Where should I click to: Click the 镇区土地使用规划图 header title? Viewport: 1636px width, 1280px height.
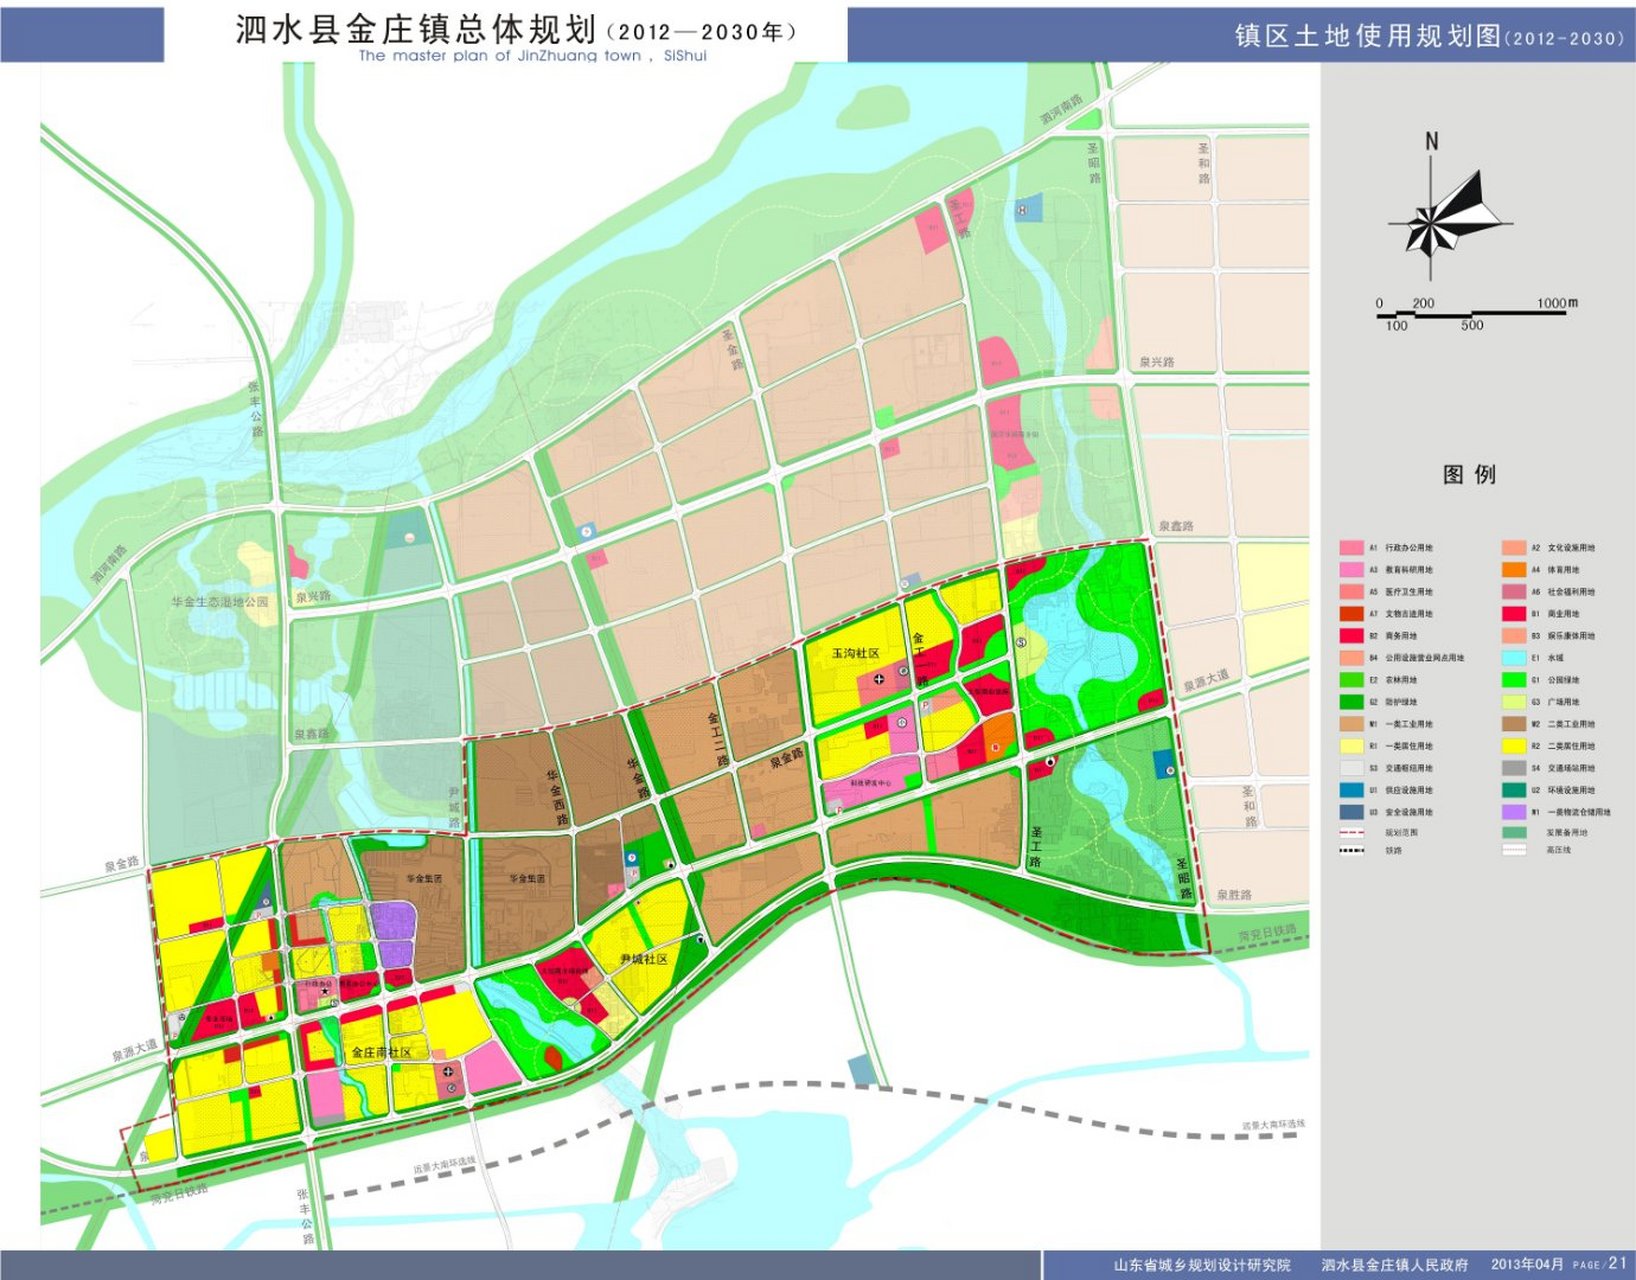click(1367, 36)
